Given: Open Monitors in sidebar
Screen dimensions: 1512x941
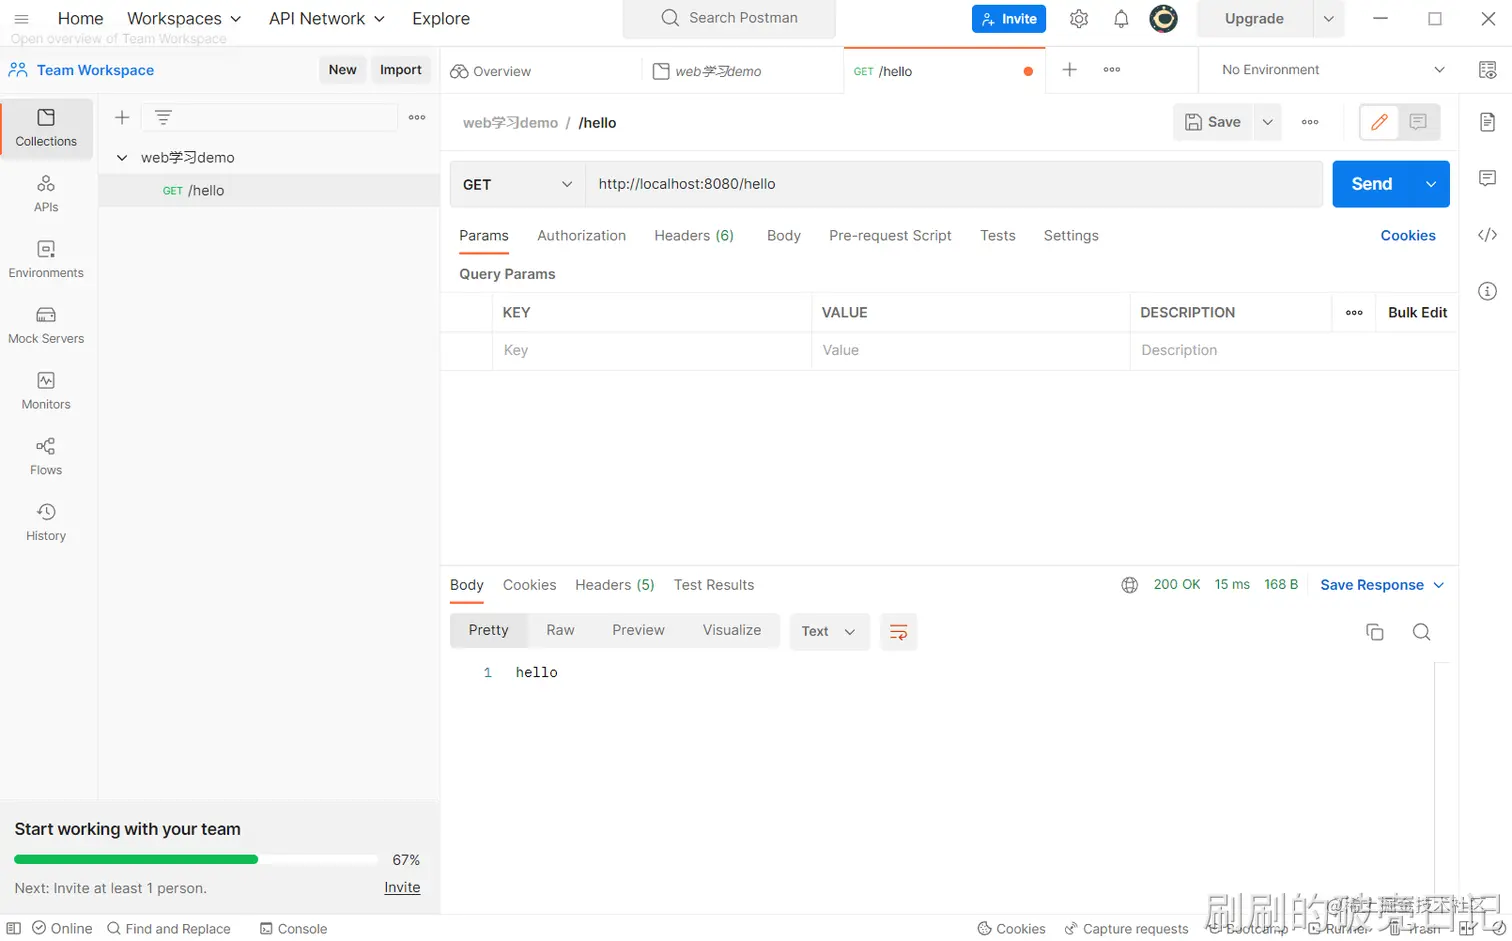Looking at the screenshot, I should pos(46,392).
